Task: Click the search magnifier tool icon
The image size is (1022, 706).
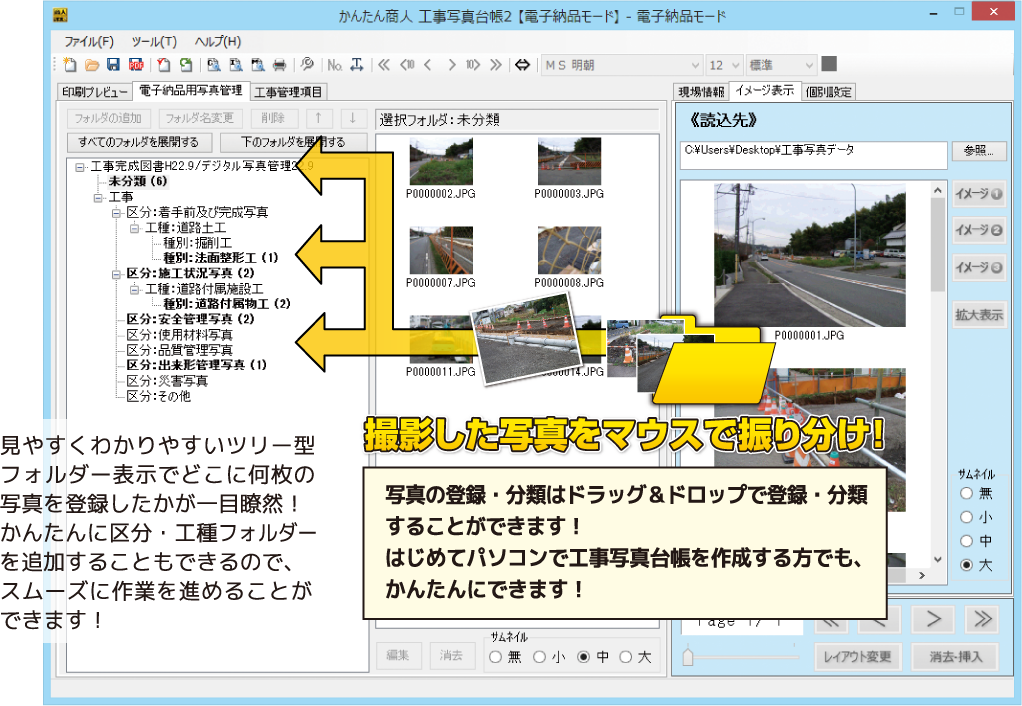Action: click(307, 65)
